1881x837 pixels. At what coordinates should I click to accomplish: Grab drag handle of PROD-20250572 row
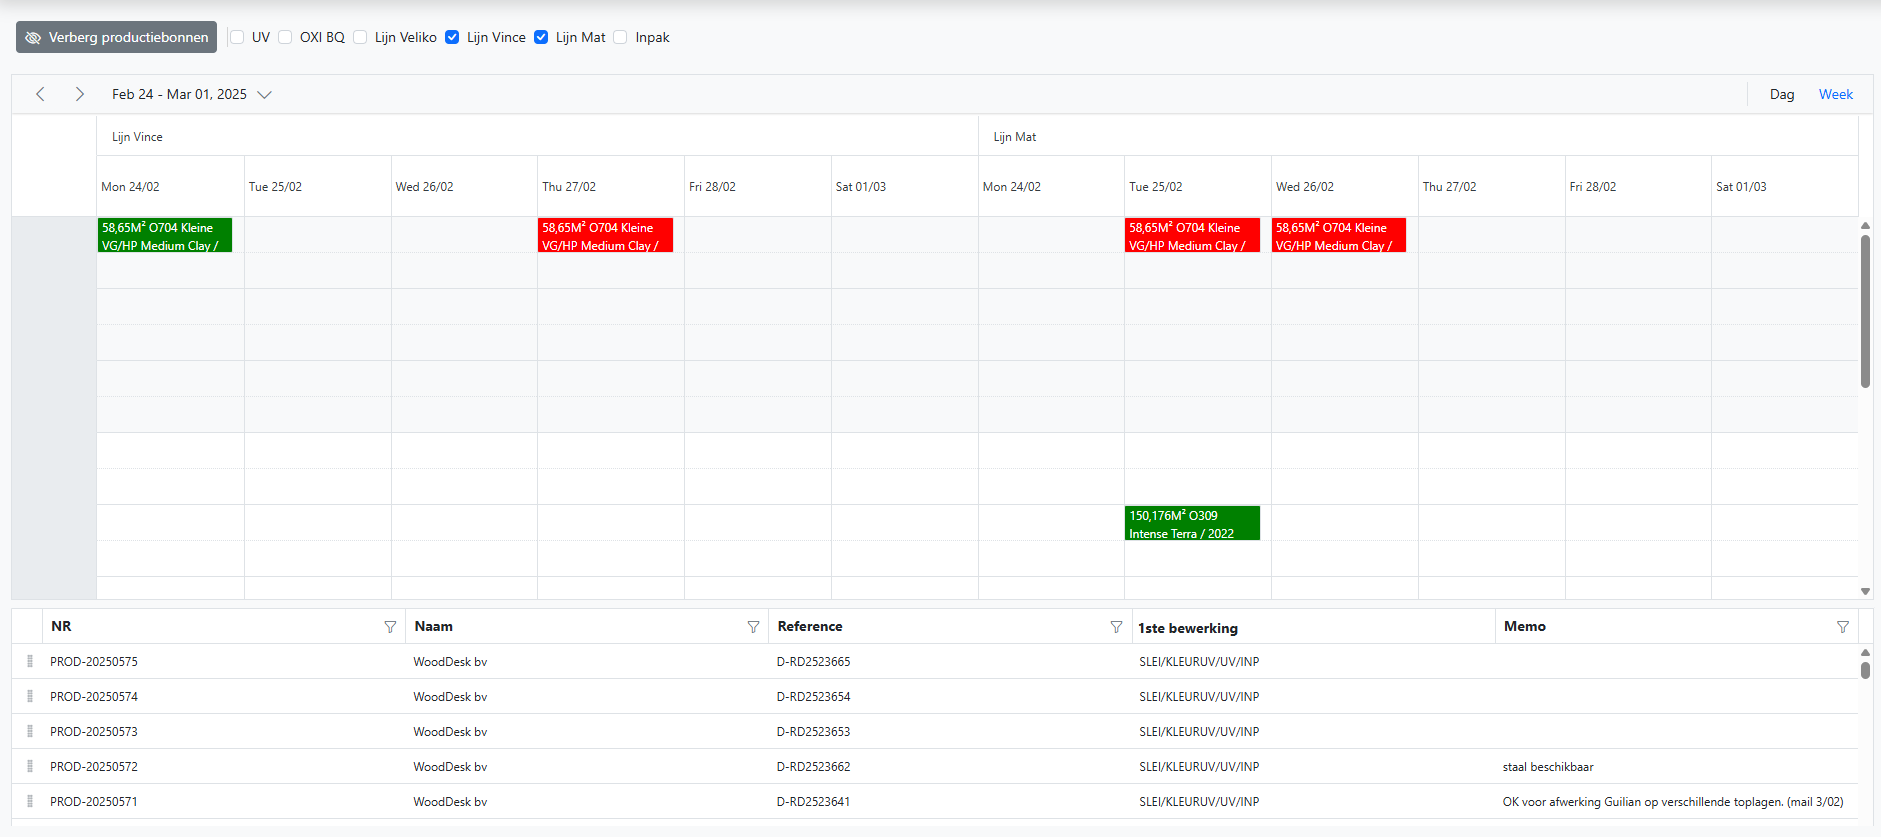pos(30,767)
